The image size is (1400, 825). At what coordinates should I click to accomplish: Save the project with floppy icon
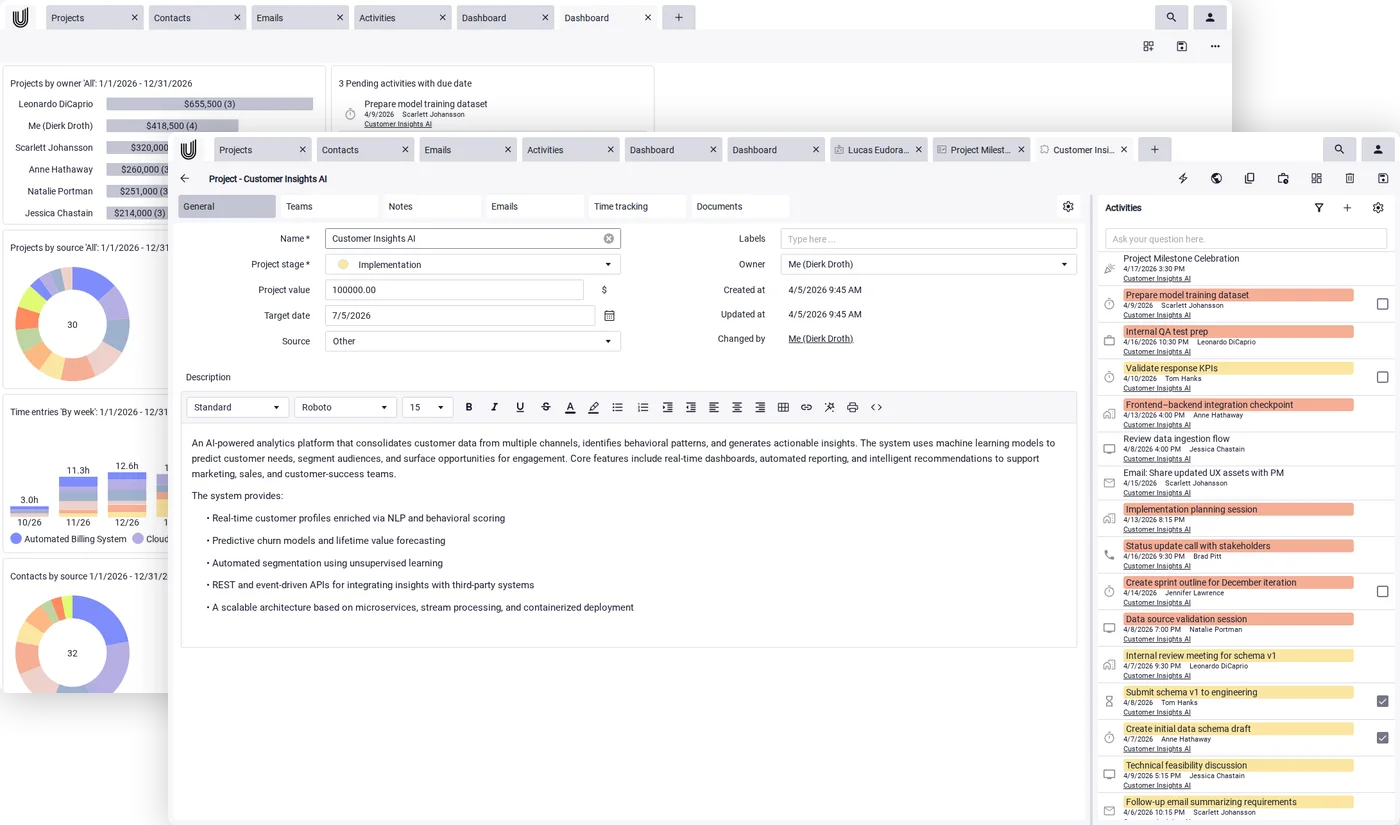pyautogui.click(x=1382, y=178)
